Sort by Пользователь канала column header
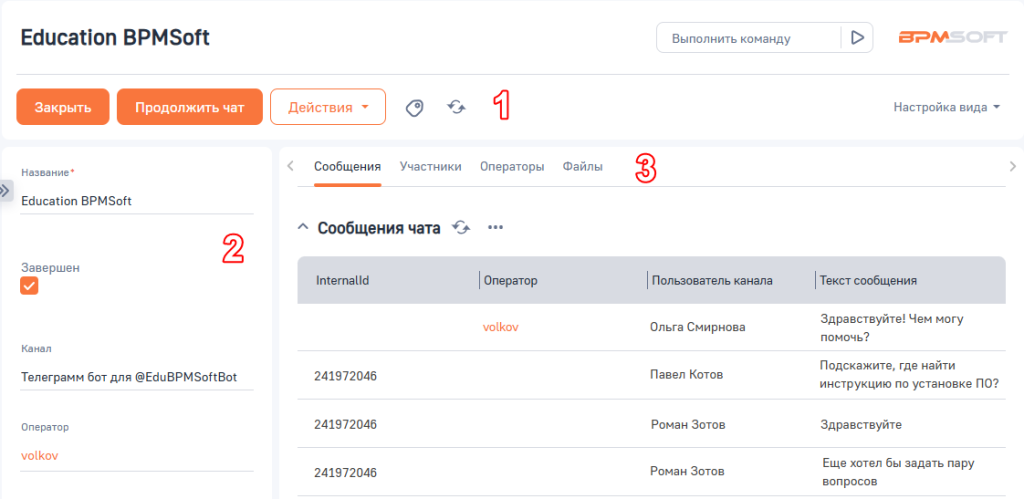The height and width of the screenshot is (499, 1024). 712,280
